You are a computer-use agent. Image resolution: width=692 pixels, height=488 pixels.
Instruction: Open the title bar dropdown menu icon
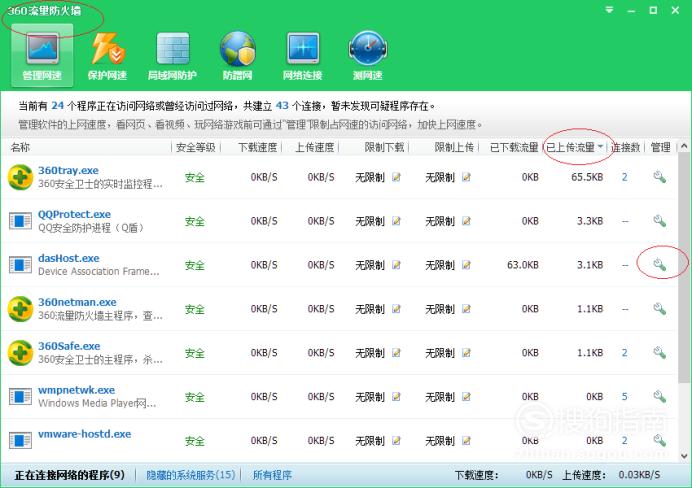click(x=609, y=10)
